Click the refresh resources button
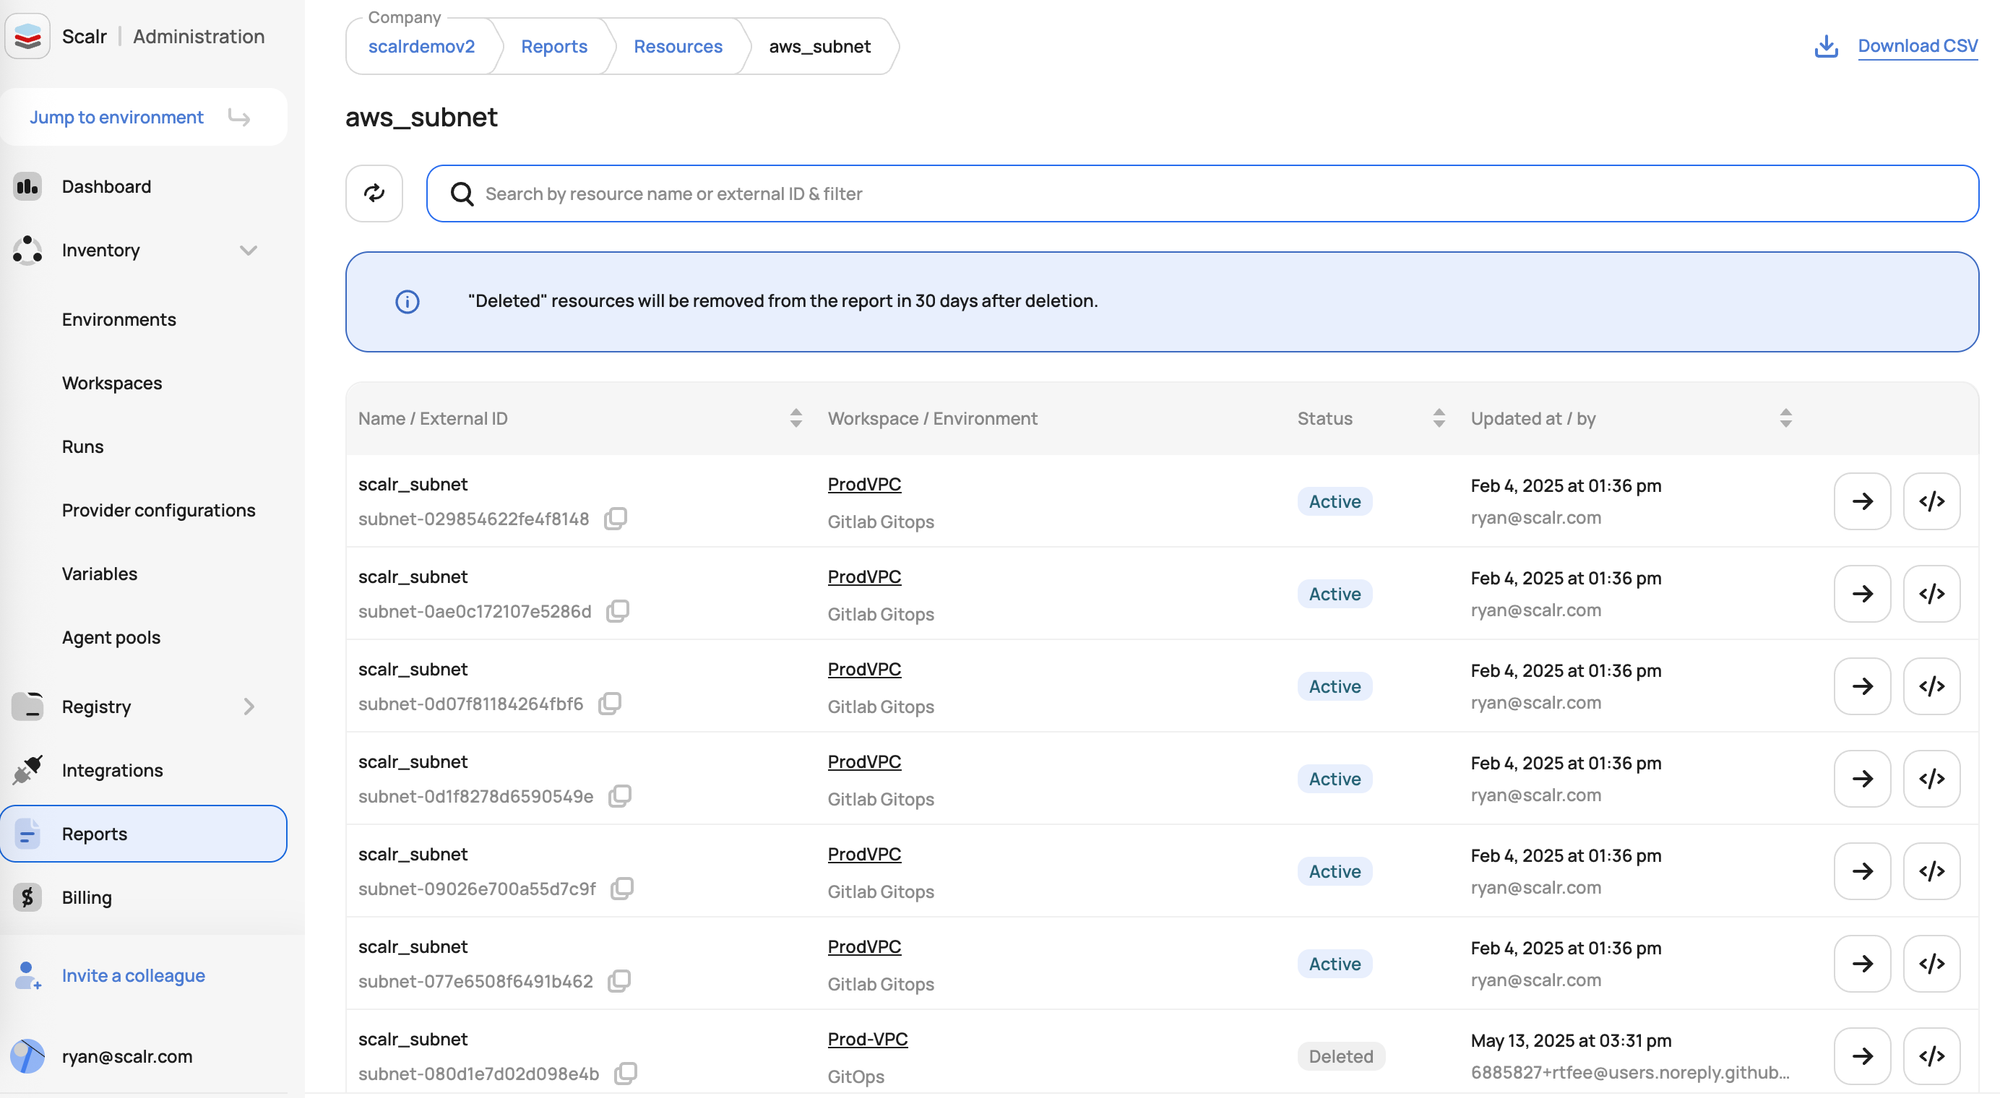 374,193
